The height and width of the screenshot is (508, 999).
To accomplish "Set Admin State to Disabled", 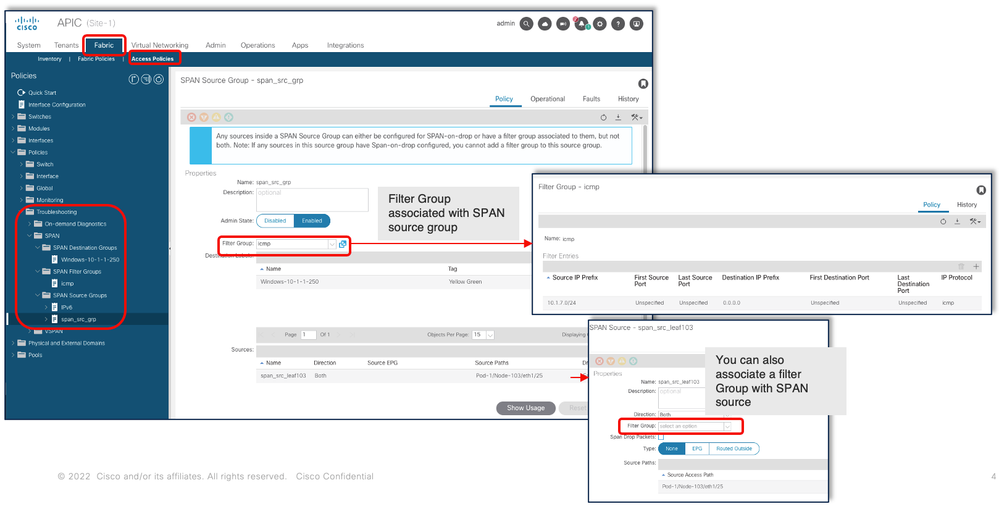I will point(275,221).
